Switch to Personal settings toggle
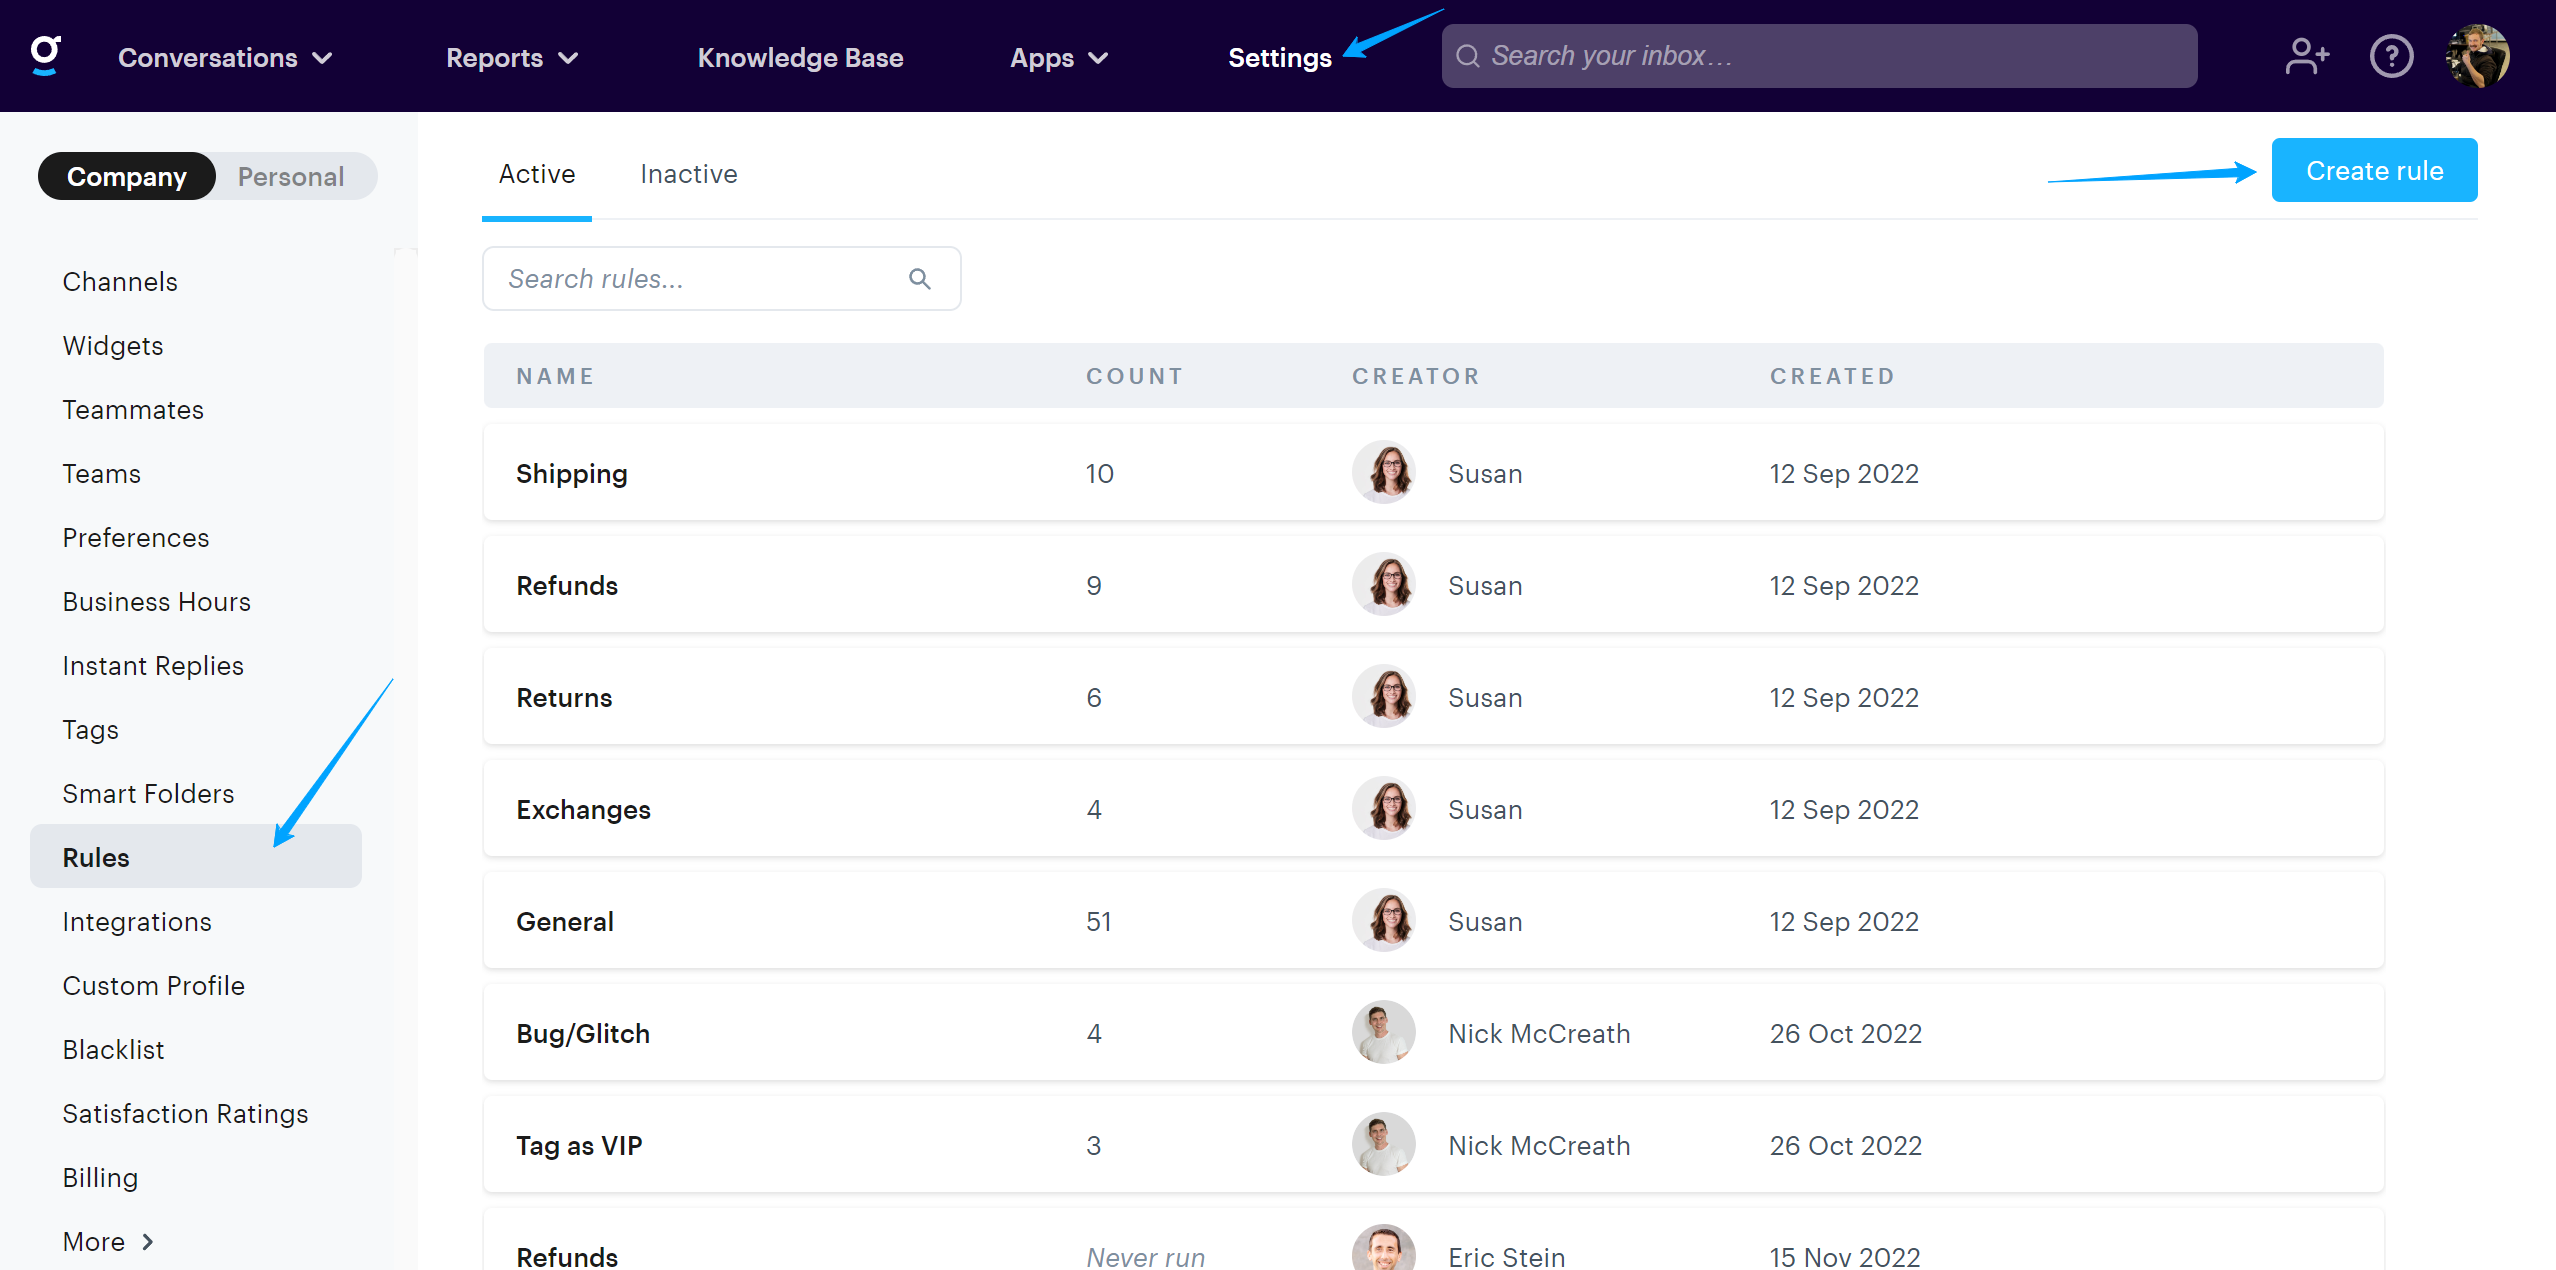The height and width of the screenshot is (1270, 2556). click(291, 177)
